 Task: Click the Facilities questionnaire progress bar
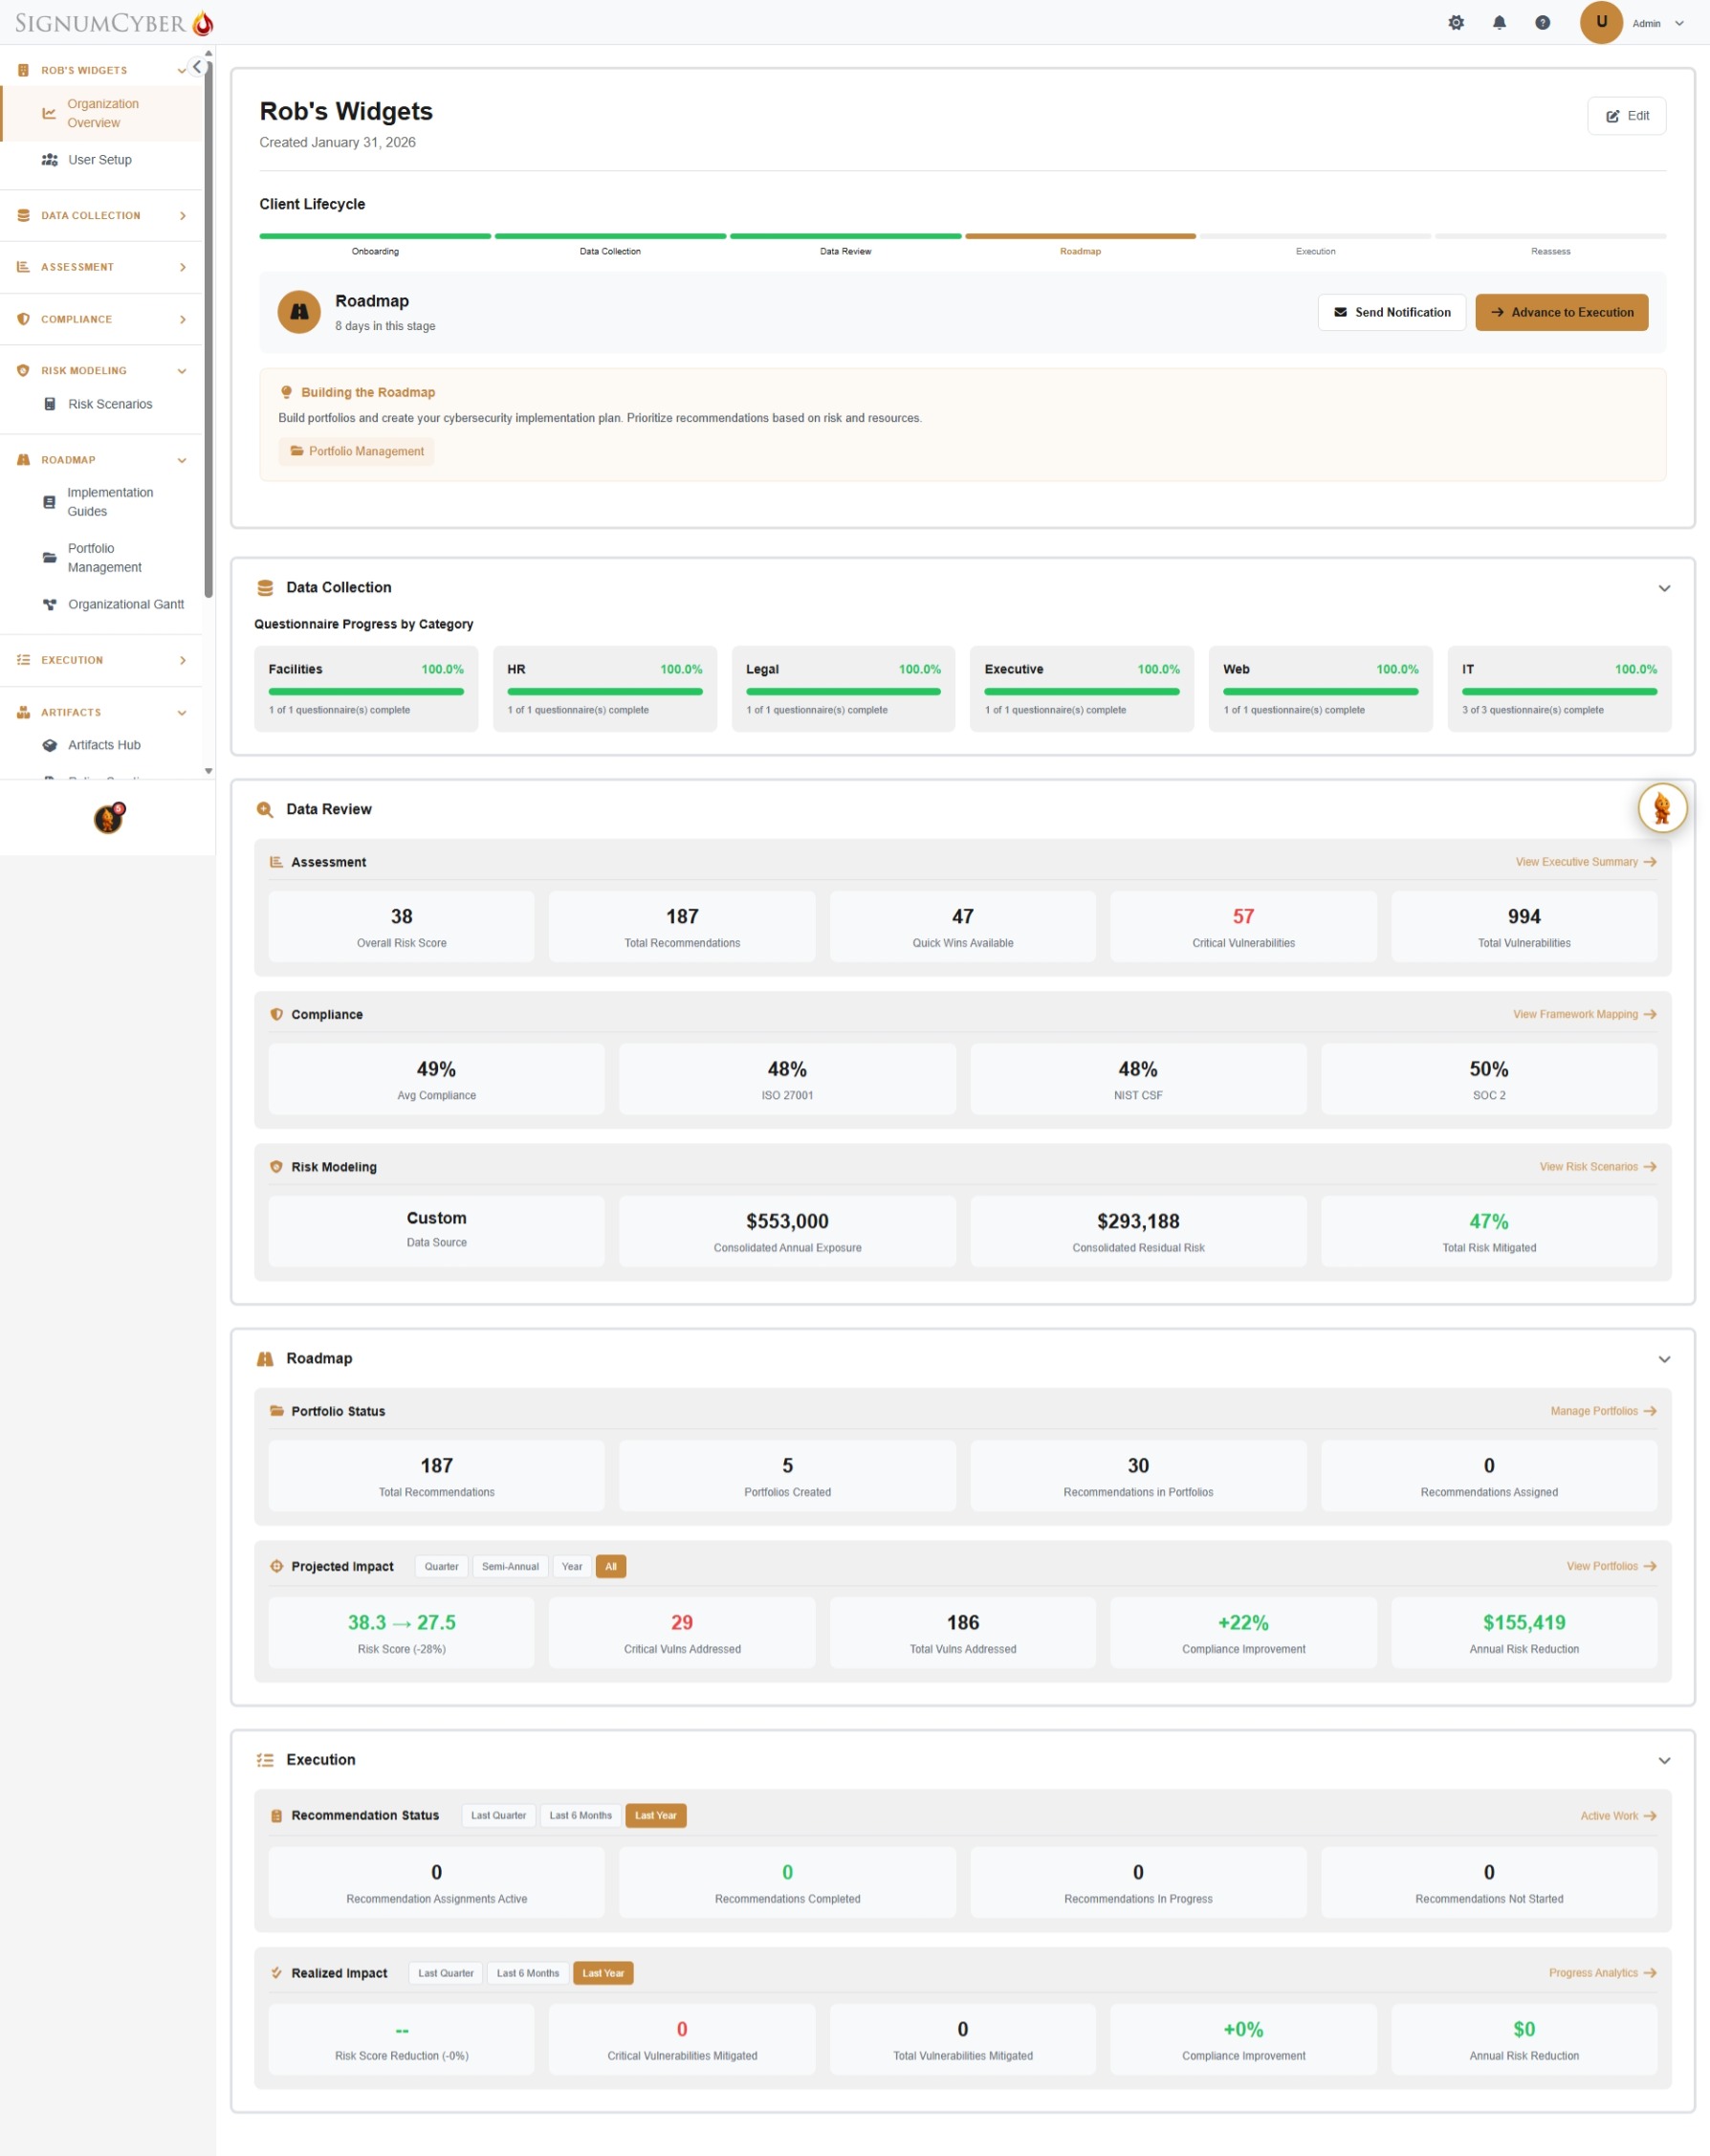coord(365,691)
